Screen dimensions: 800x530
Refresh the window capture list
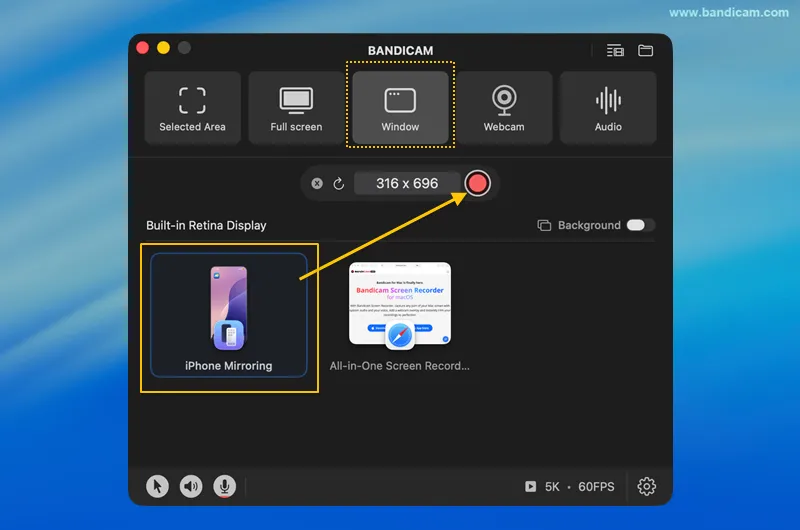339,183
